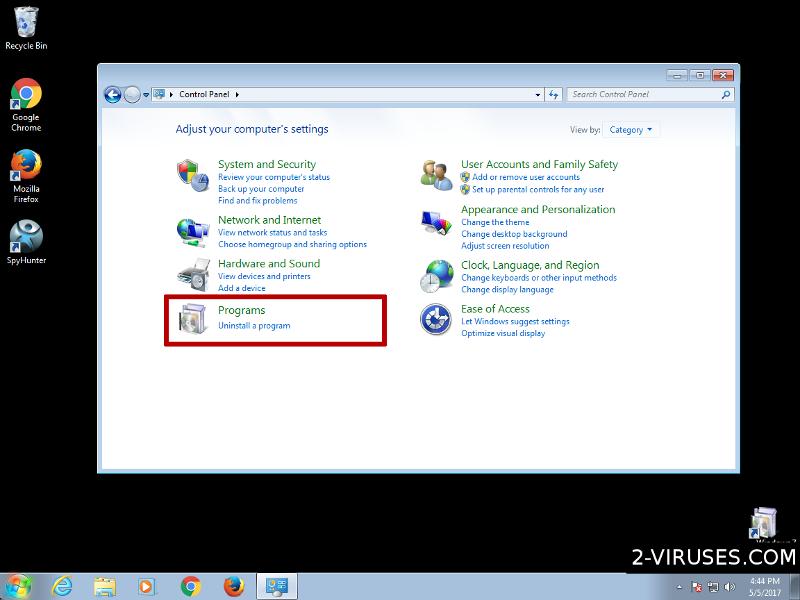This screenshot has height=600, width=800.
Task: Click the System and Security shield icon
Action: (x=192, y=174)
